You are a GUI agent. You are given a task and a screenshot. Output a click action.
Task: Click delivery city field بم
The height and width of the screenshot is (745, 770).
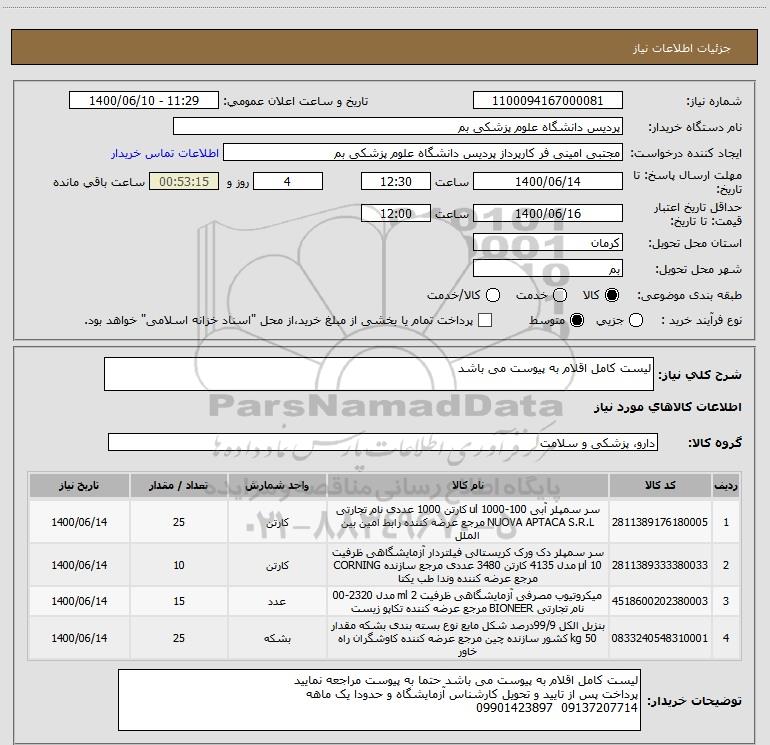[x=548, y=269]
